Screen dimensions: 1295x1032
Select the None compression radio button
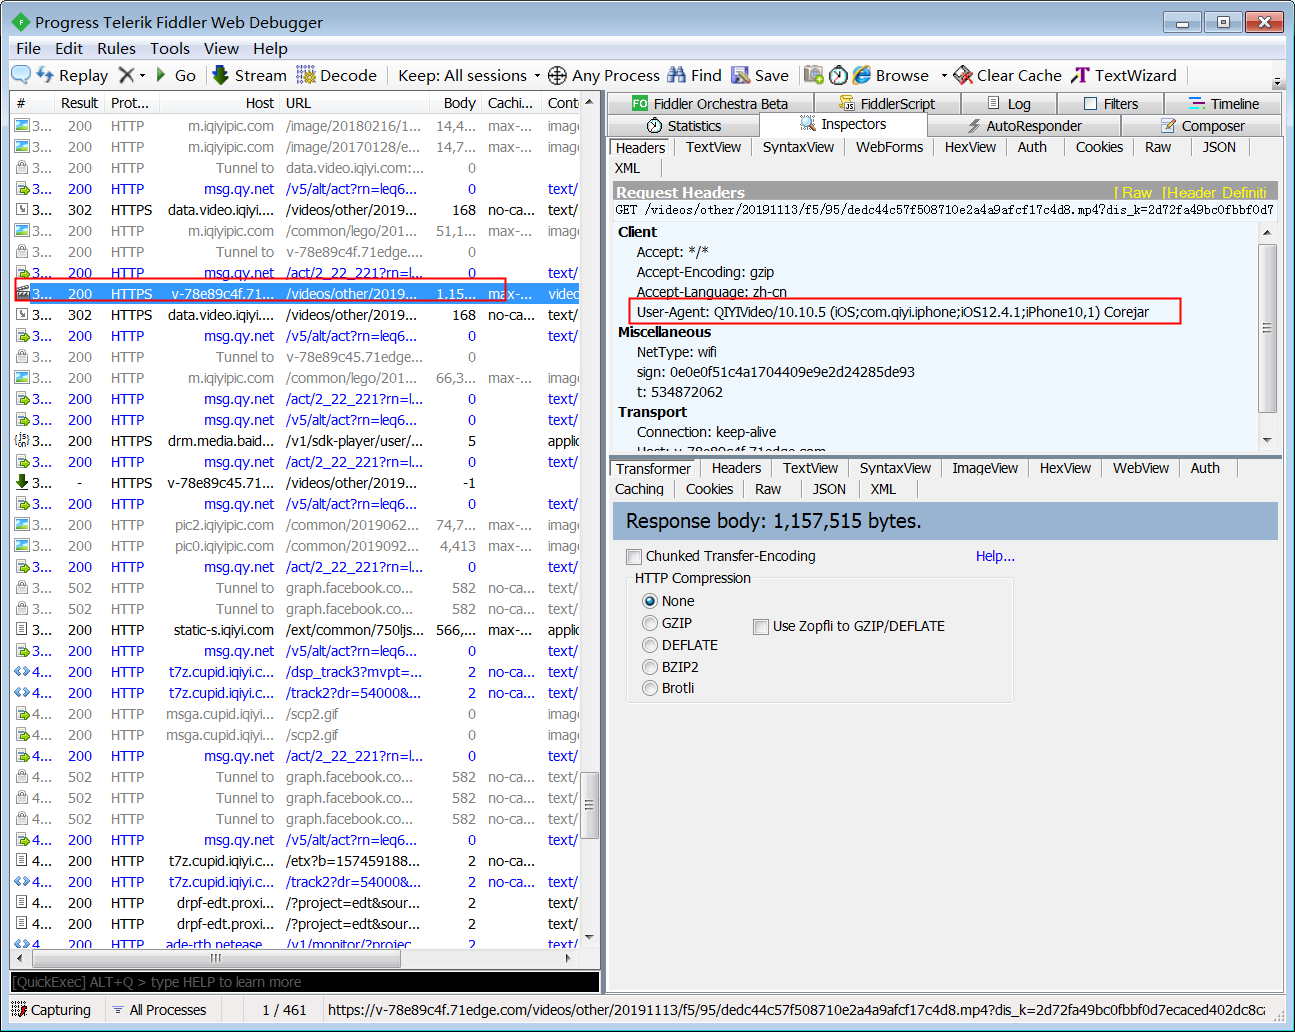(650, 601)
